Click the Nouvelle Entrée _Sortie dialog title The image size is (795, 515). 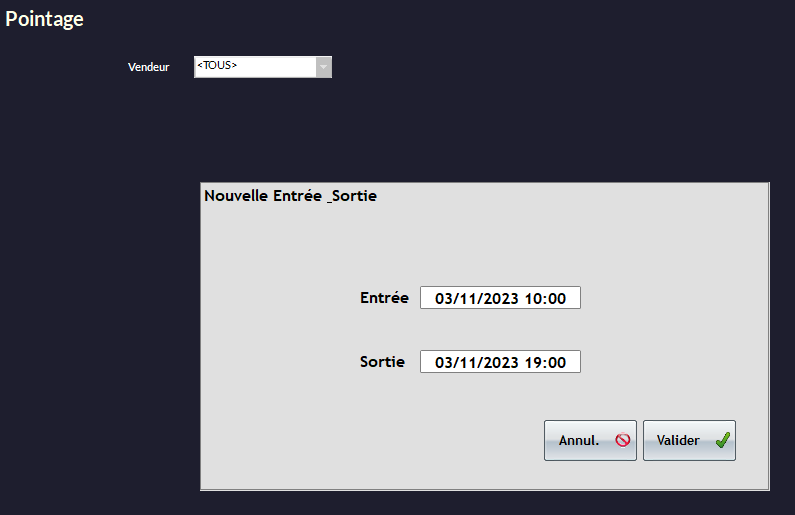click(x=290, y=196)
